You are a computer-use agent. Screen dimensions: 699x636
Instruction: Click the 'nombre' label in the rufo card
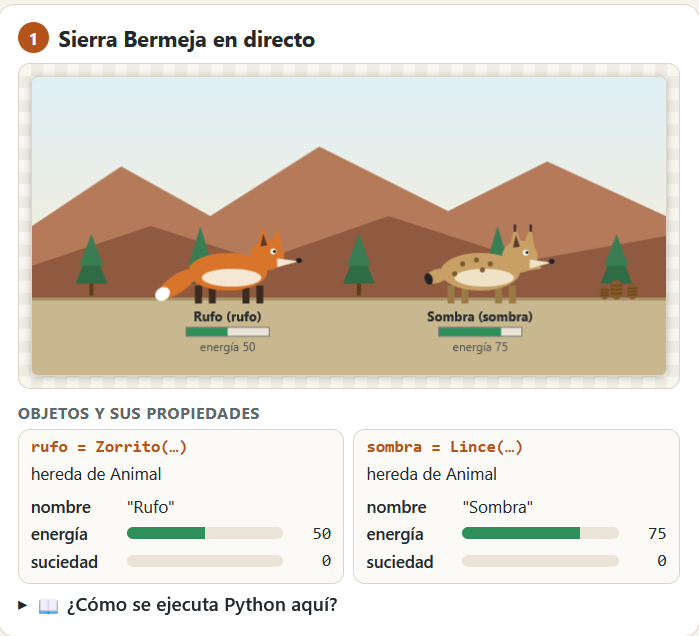coord(61,507)
